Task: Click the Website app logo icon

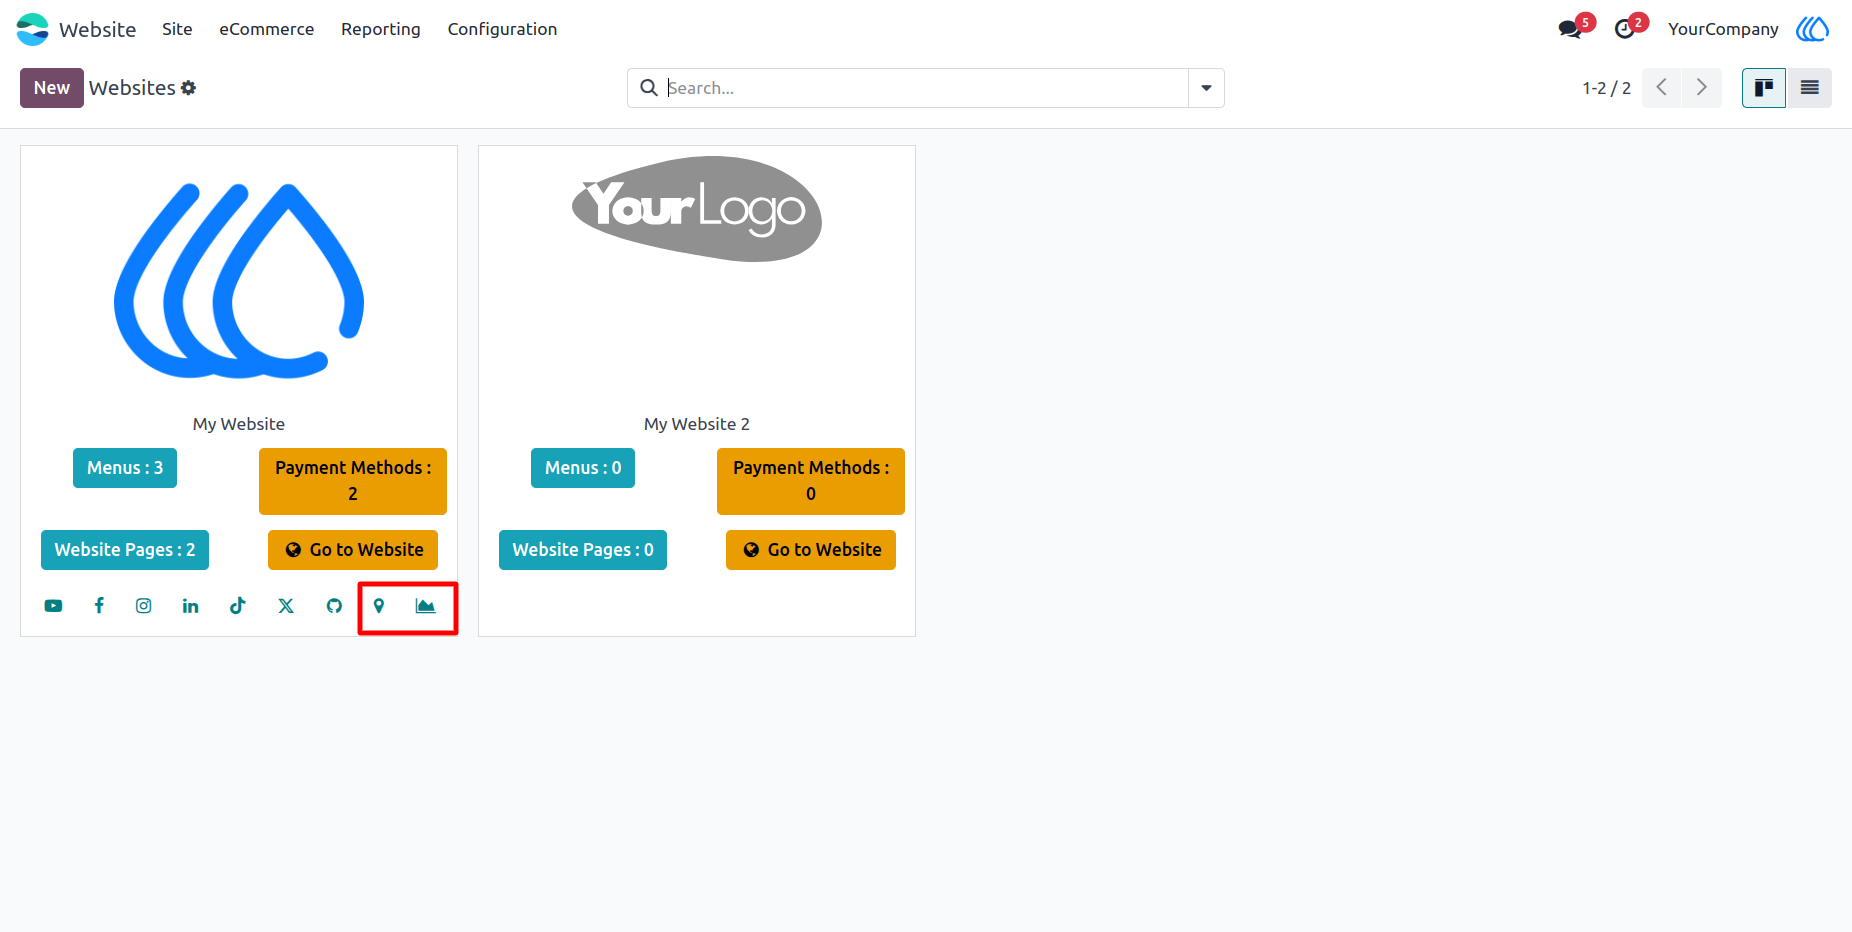Action: (32, 29)
